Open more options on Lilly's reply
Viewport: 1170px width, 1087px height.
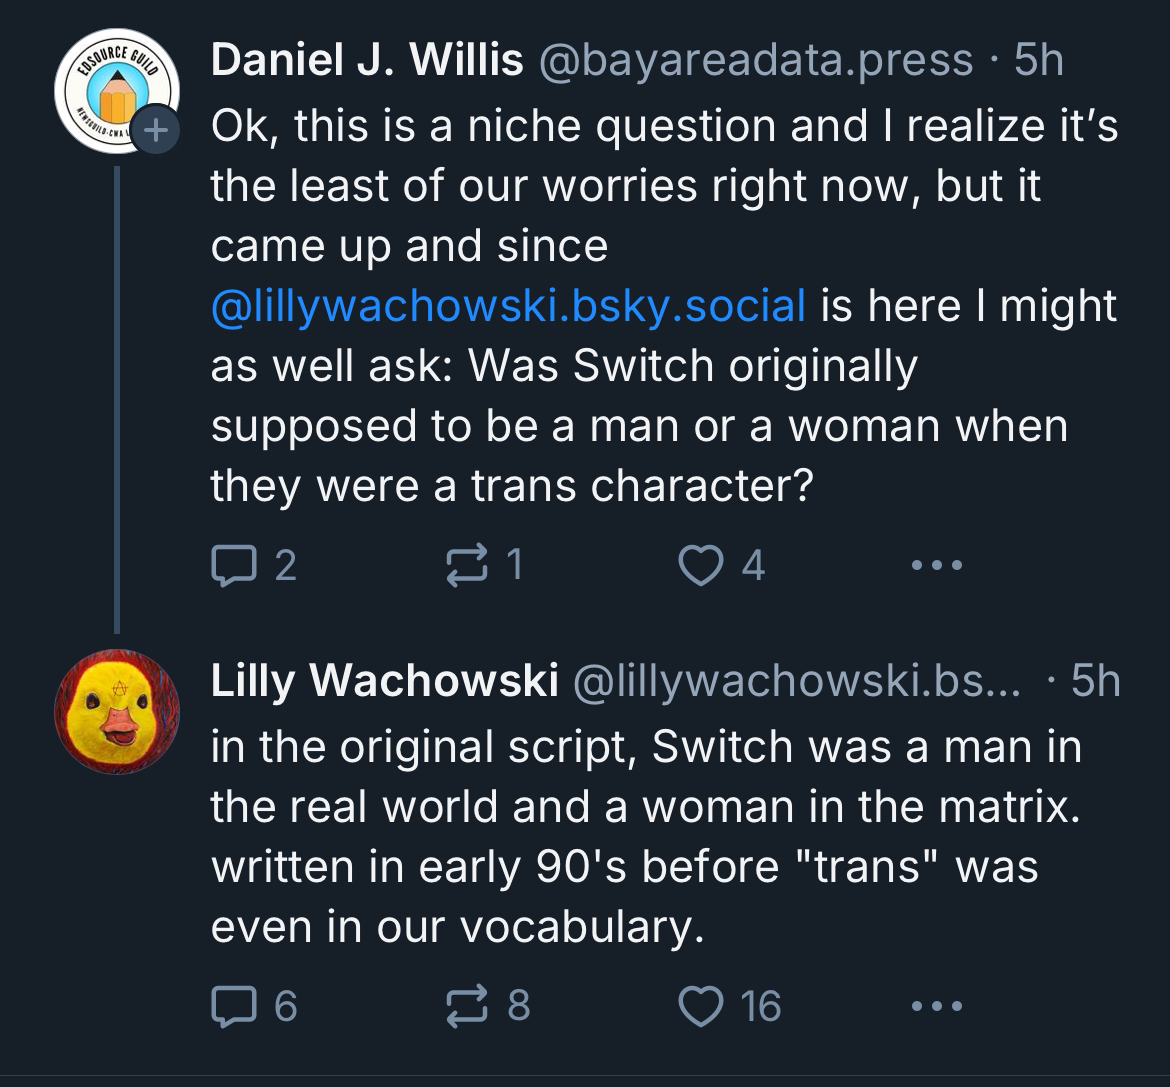tap(937, 1005)
